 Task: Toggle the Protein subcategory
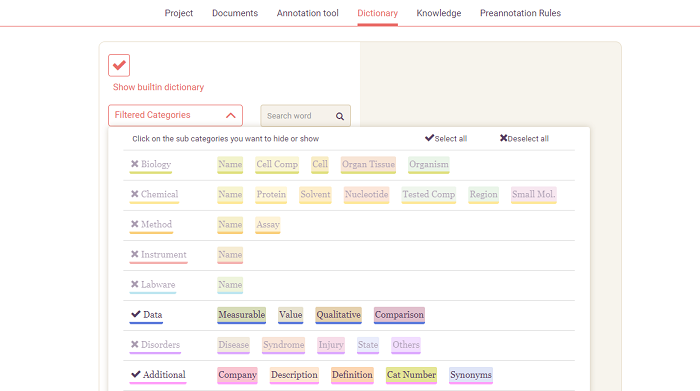(x=271, y=195)
